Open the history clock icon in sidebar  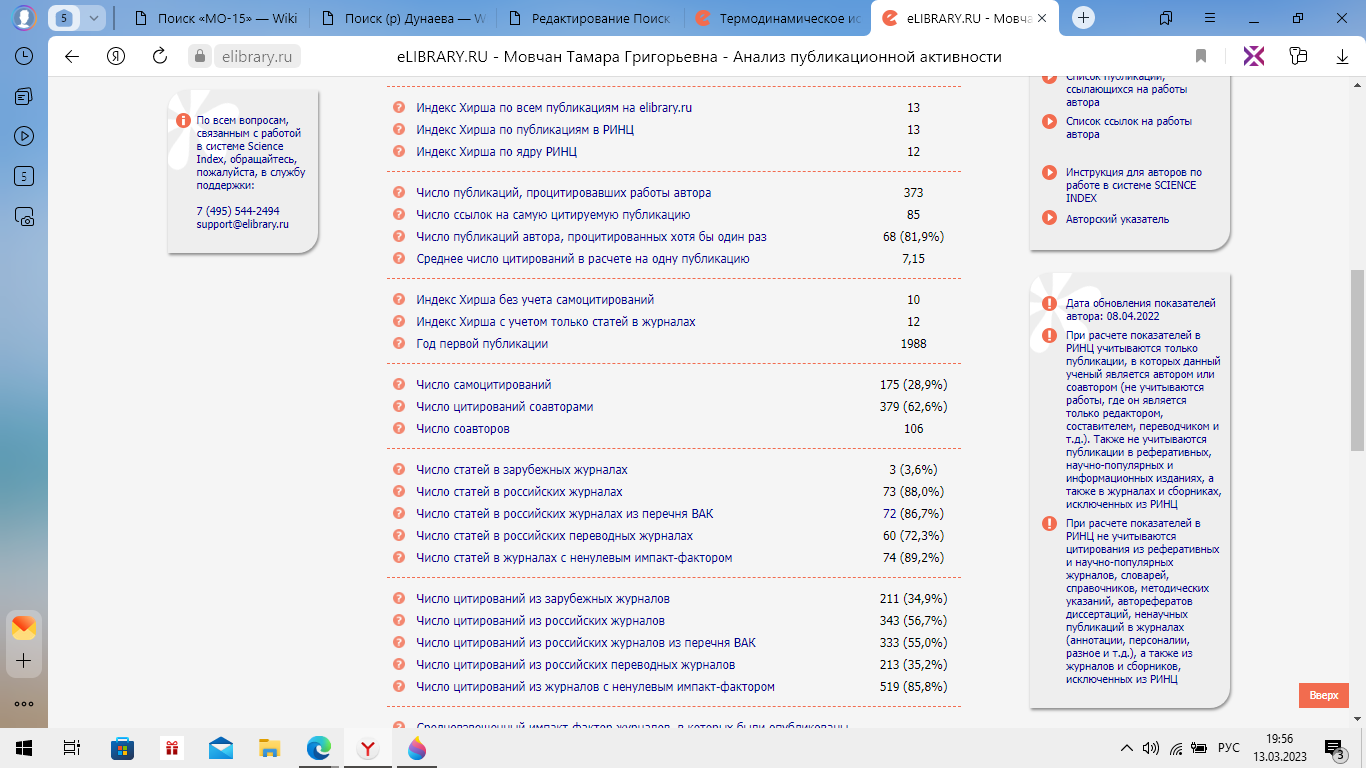pos(24,57)
